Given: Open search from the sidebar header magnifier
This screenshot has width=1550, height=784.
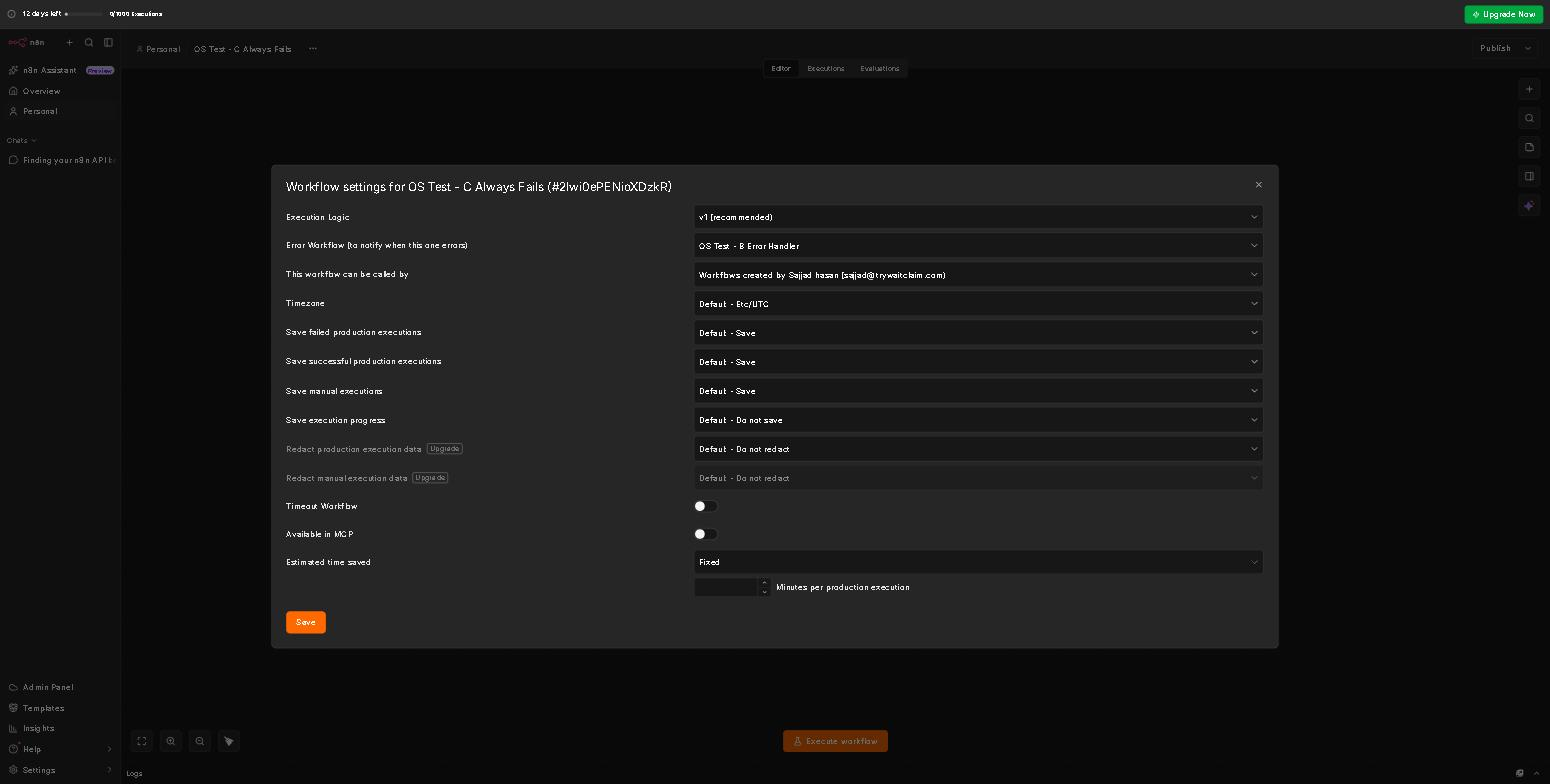Looking at the screenshot, I should pyautogui.click(x=89, y=43).
